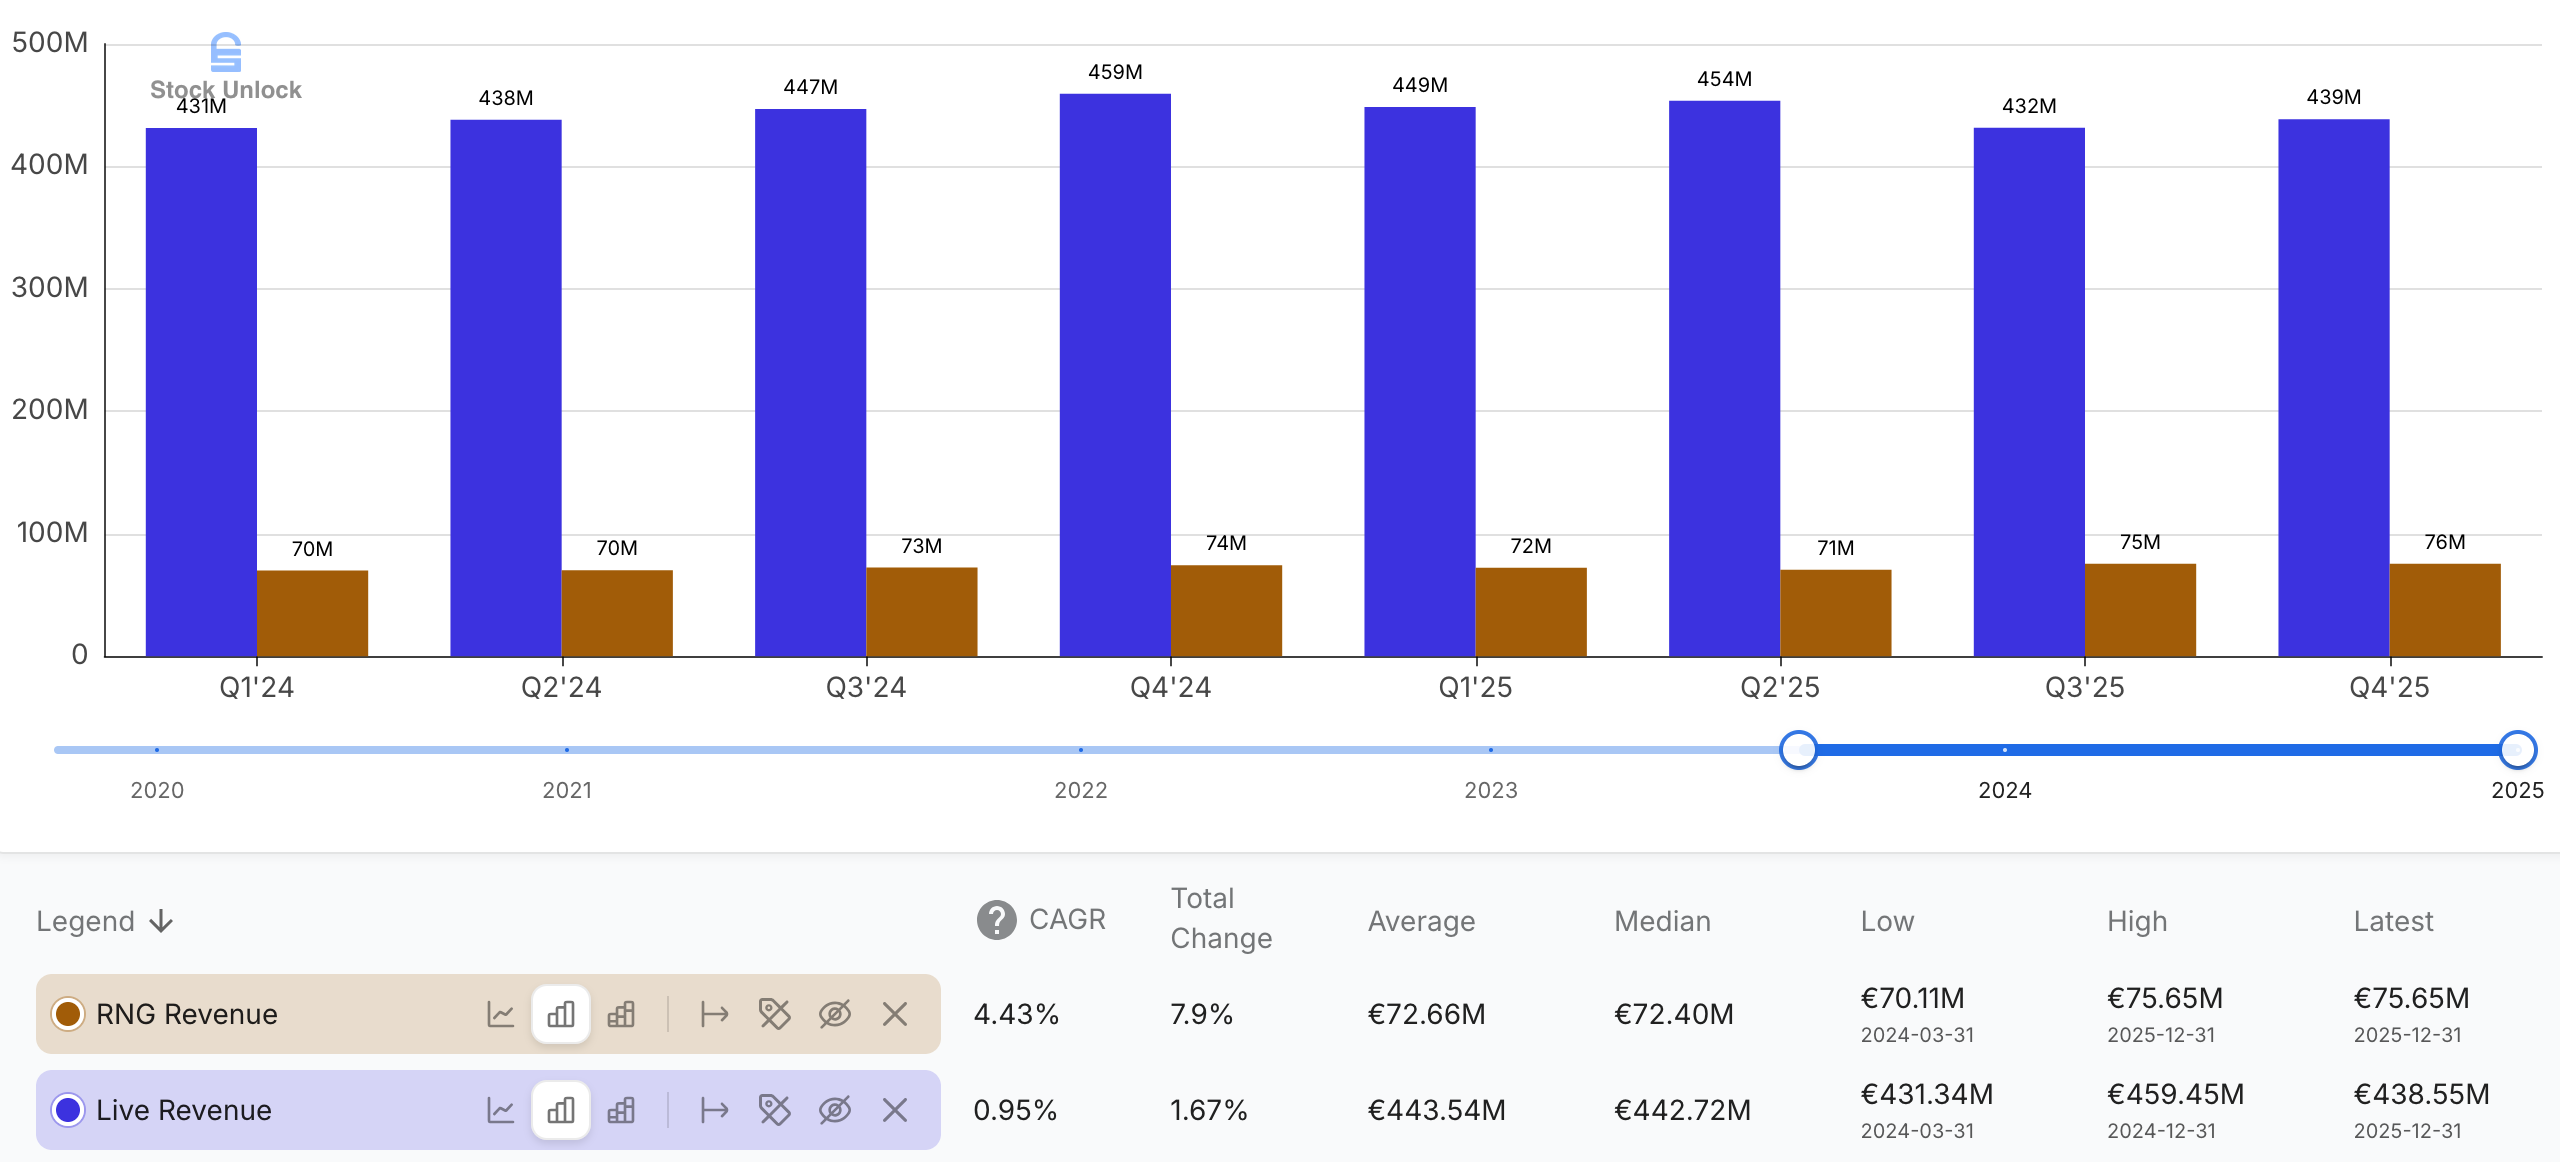Toggle data labels off for Live Revenue
Screen dimensions: 2560x1162
tap(774, 1110)
